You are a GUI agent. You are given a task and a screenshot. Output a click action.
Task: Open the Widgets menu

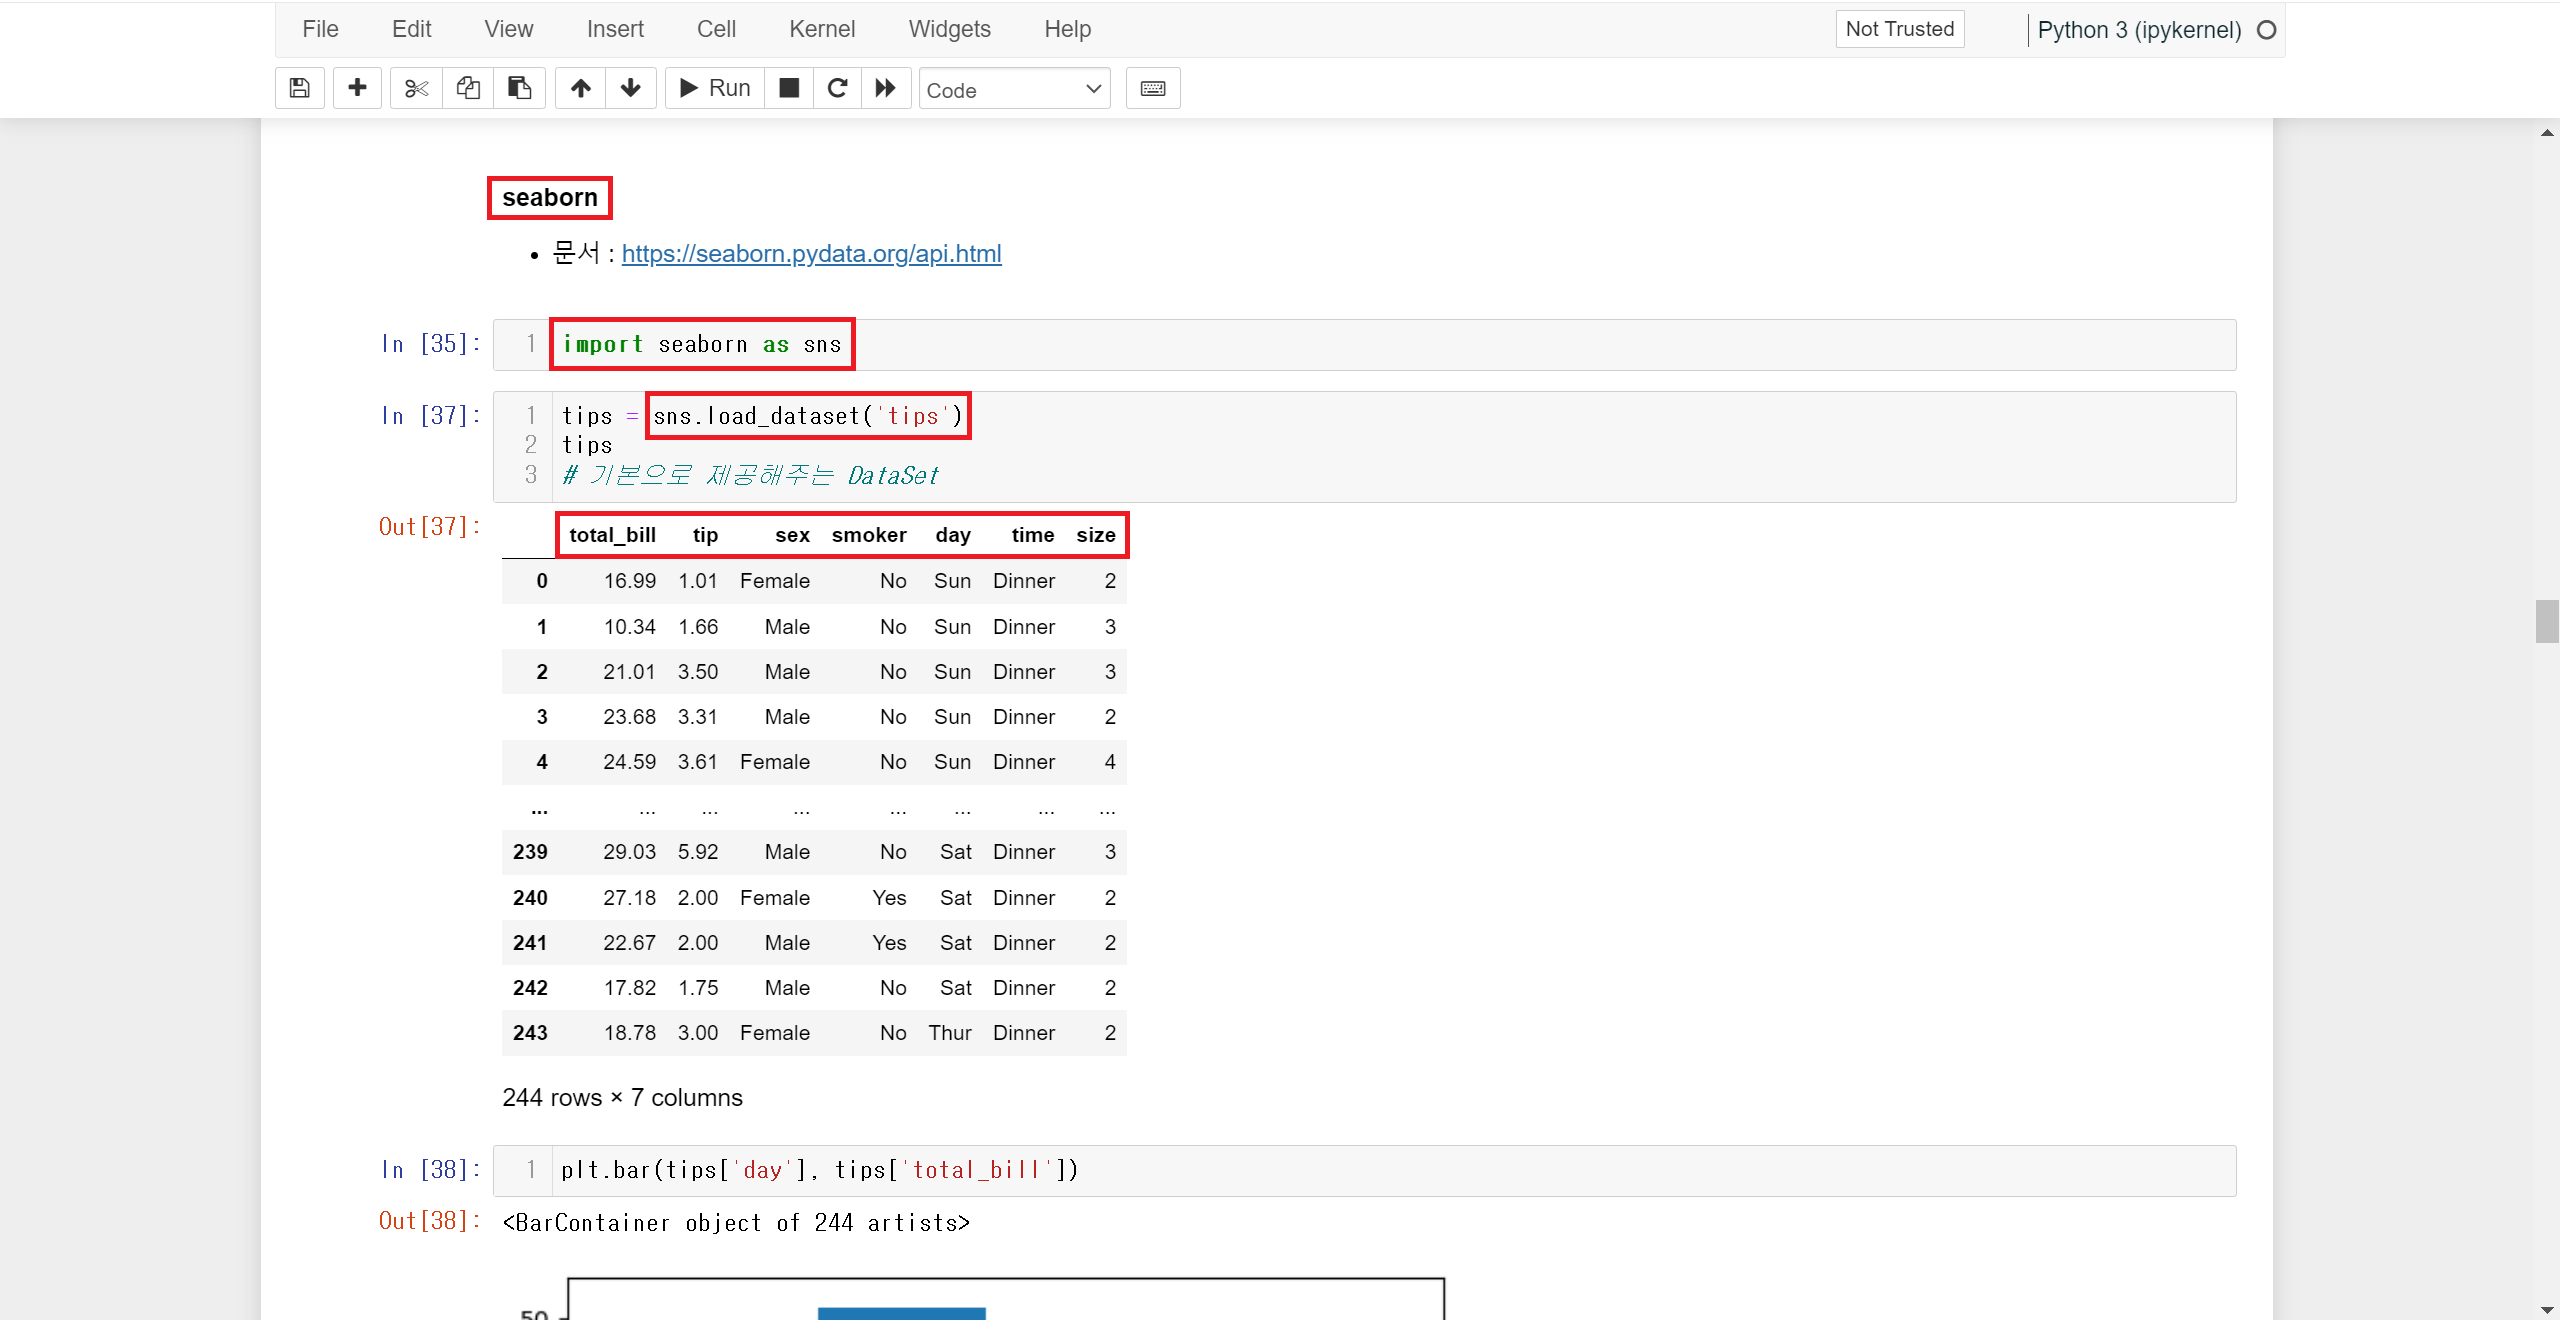[x=949, y=29]
